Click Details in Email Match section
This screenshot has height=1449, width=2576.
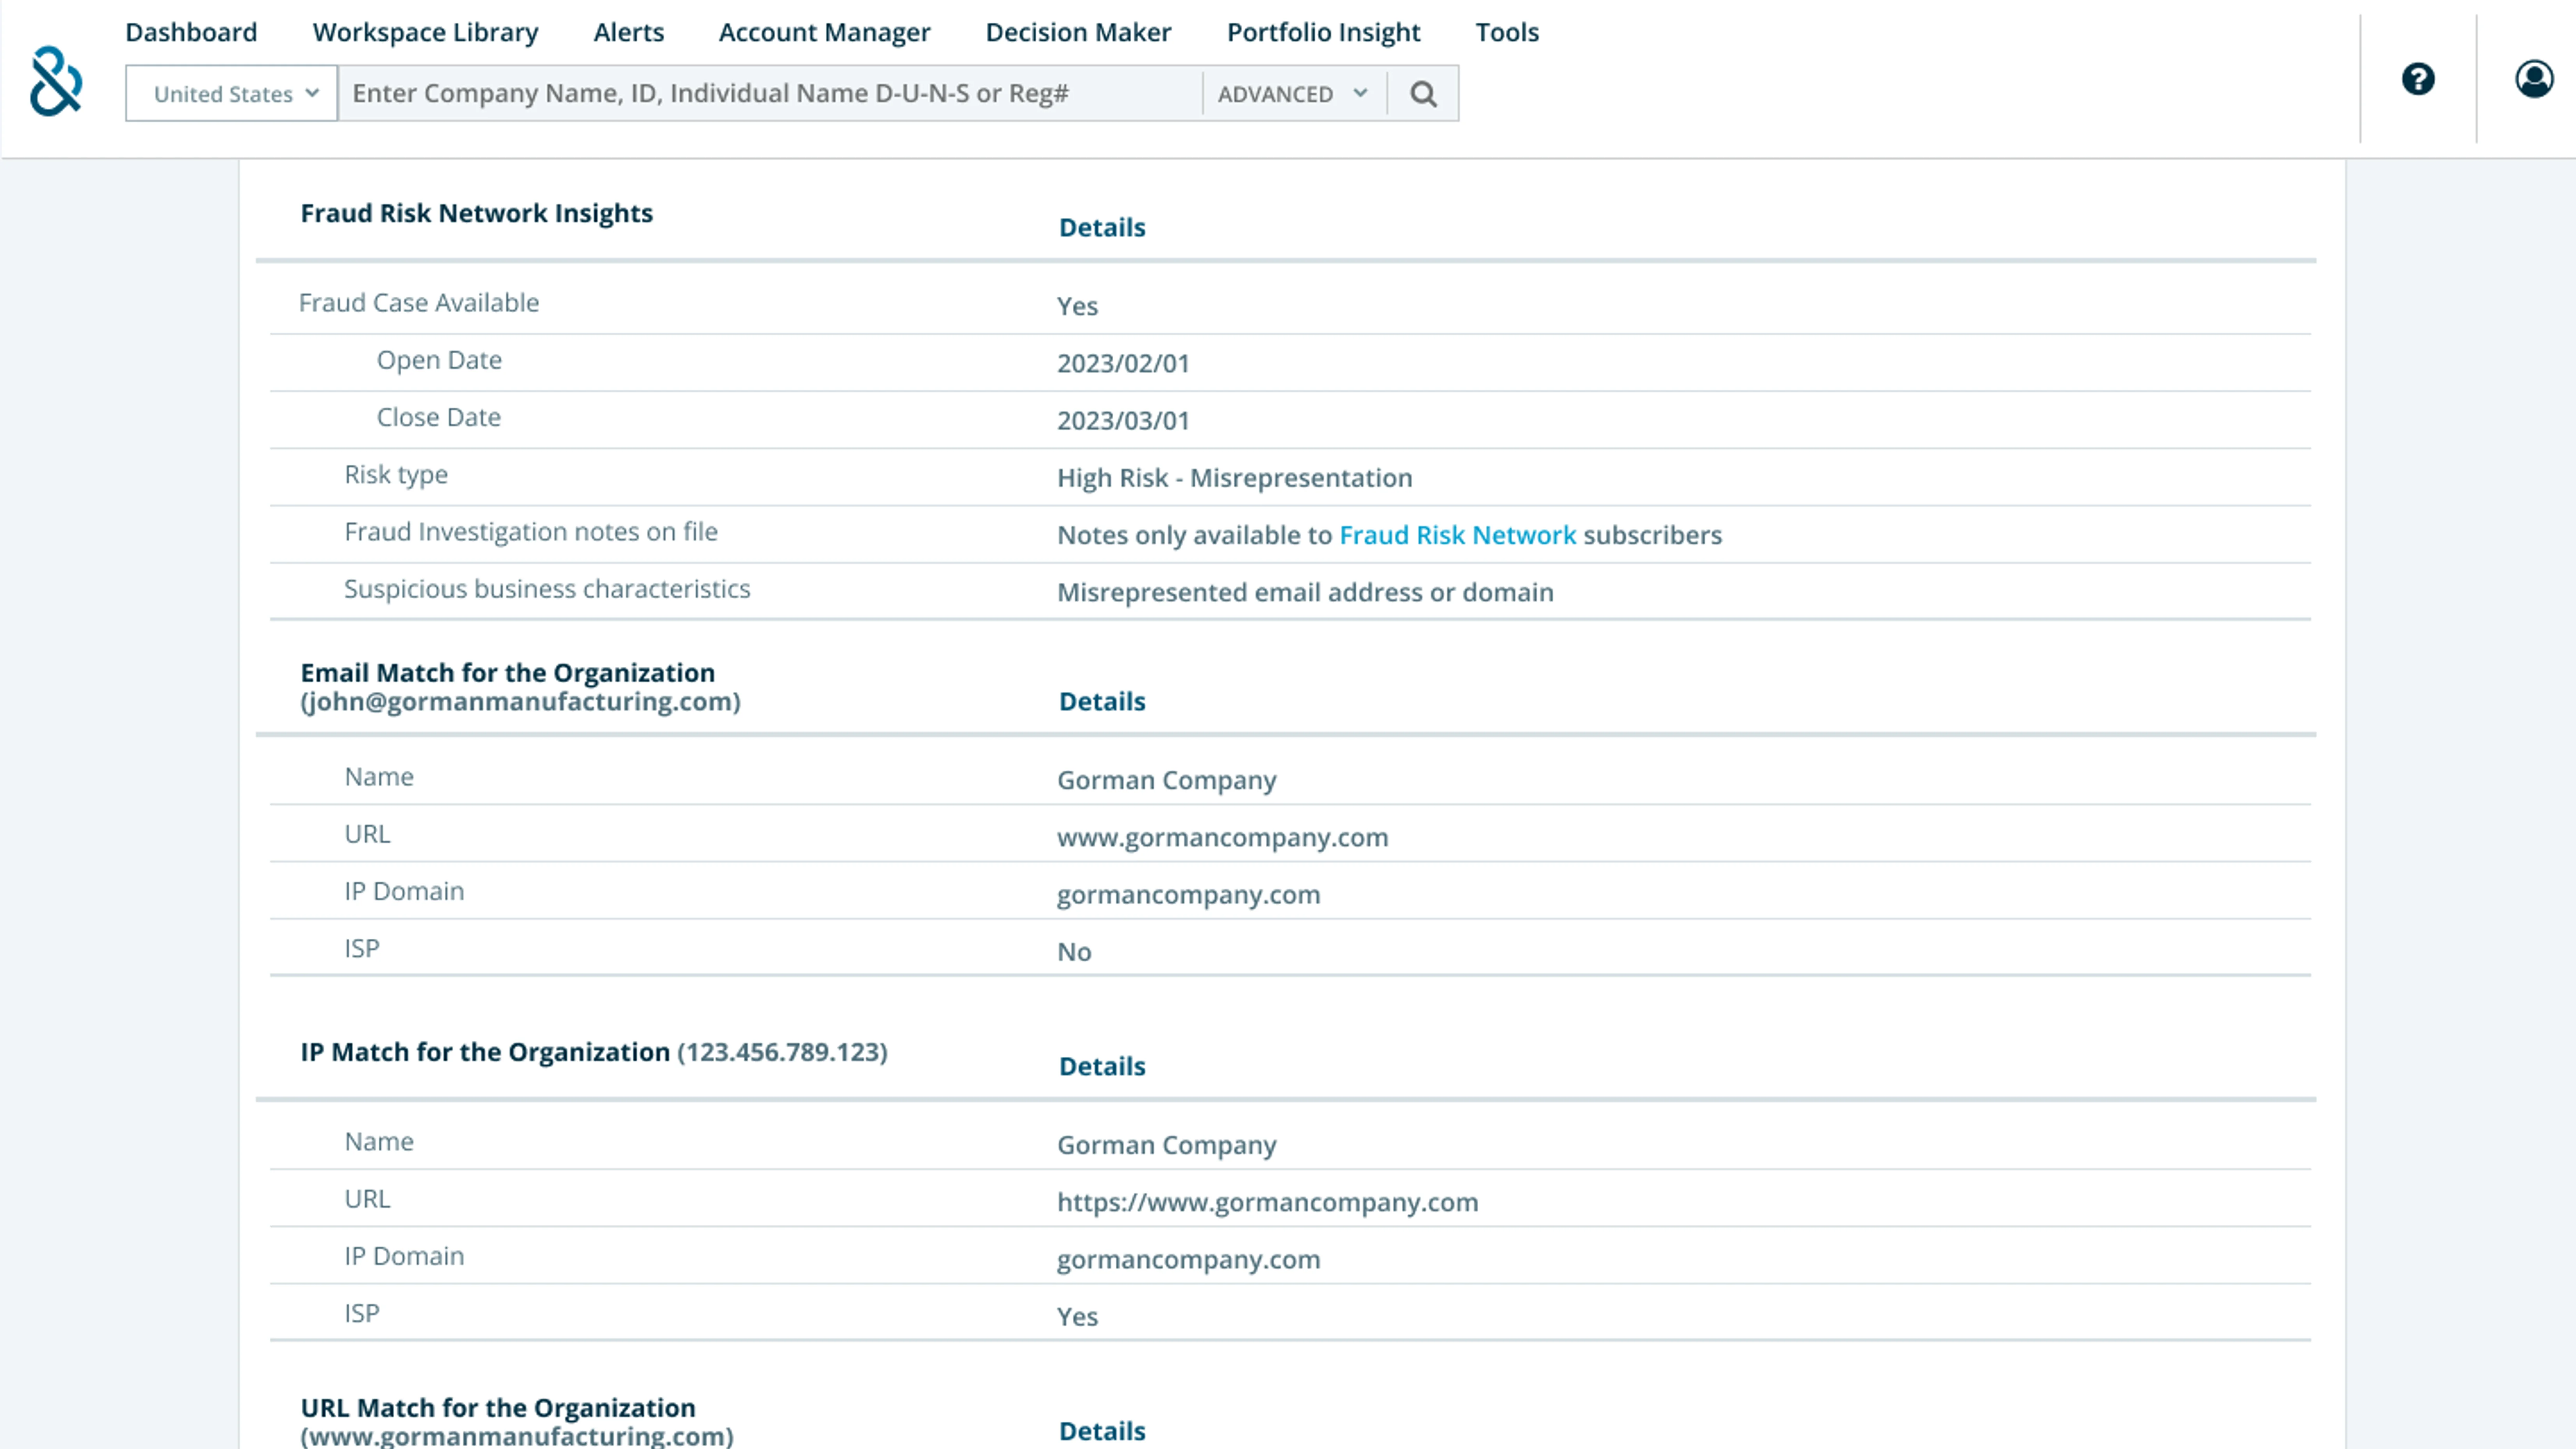coord(1102,702)
